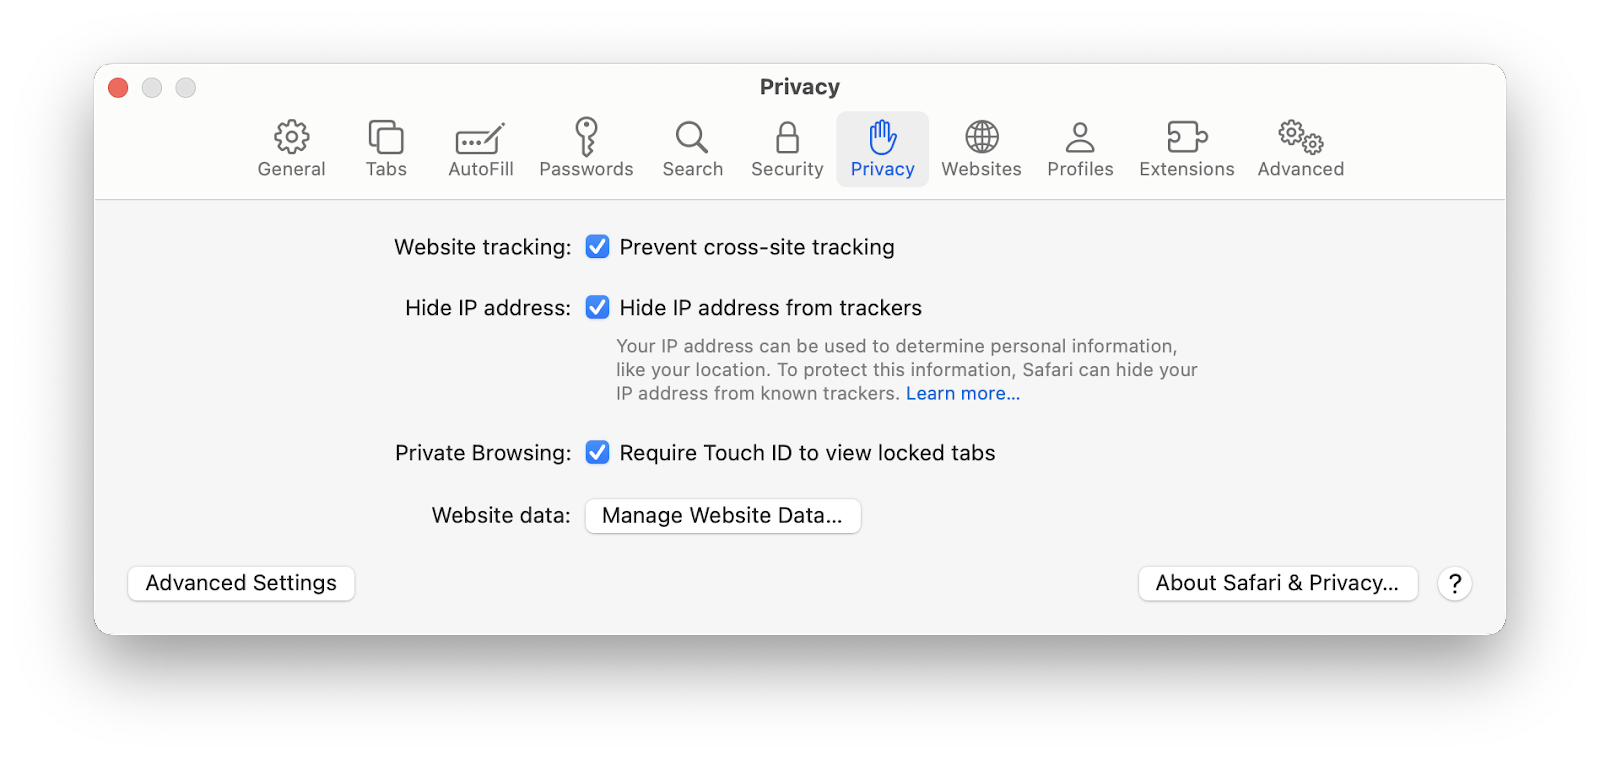Switch to the Profiles tab
The height and width of the screenshot is (759, 1600).
[x=1079, y=148]
